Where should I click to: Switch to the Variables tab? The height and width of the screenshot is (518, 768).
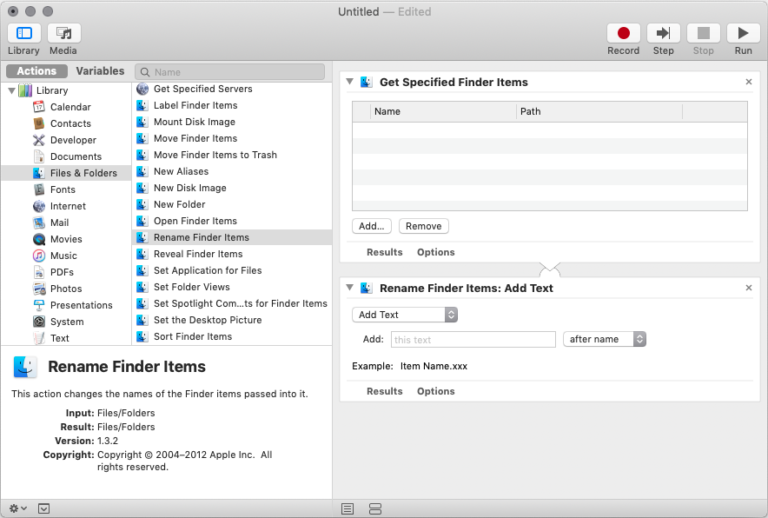click(x=100, y=71)
